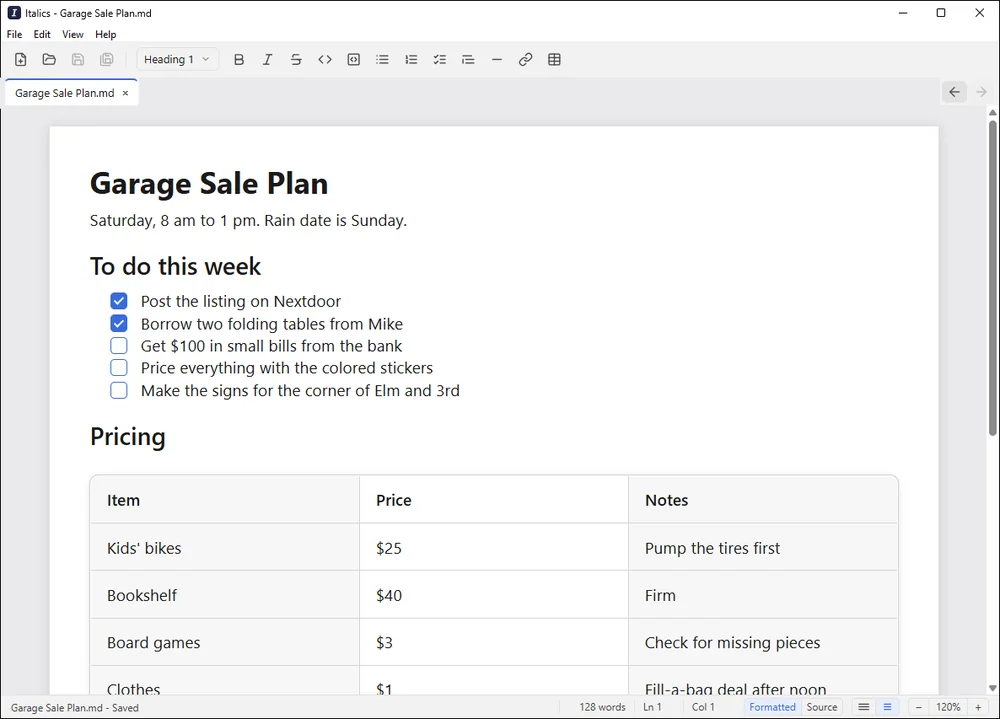Switch to Formatted view mode
Image resolution: width=1000 pixels, height=719 pixels.
point(772,707)
